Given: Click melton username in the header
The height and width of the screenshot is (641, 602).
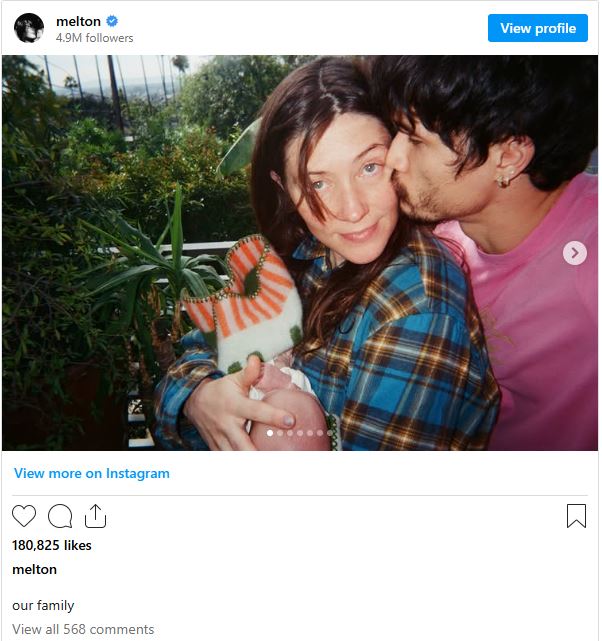Looking at the screenshot, I should click(78, 21).
